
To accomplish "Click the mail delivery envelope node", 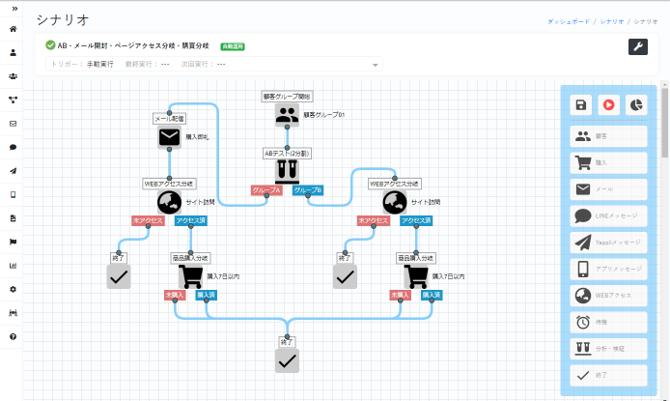I will pyautogui.click(x=169, y=137).
